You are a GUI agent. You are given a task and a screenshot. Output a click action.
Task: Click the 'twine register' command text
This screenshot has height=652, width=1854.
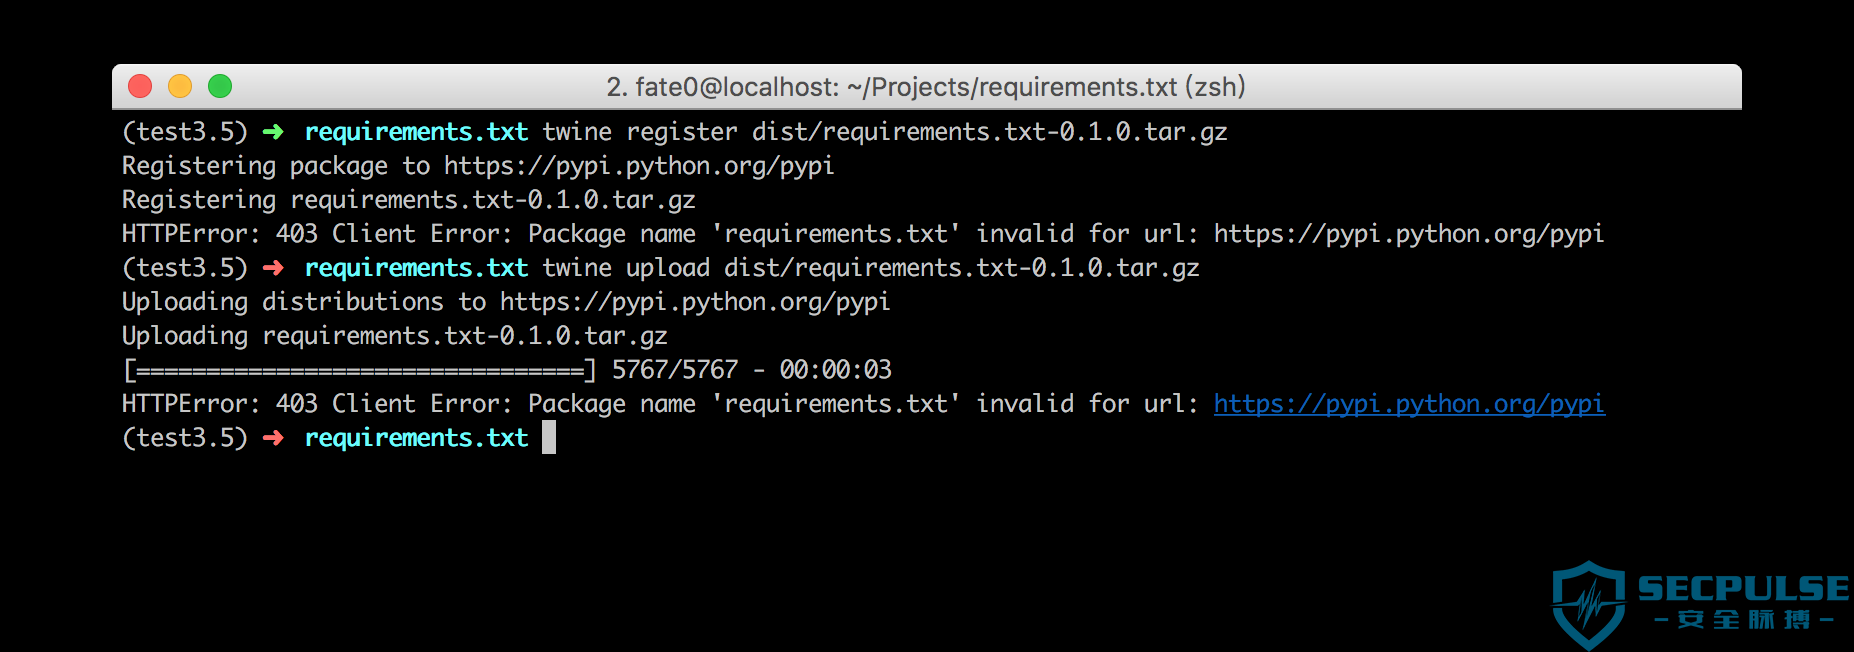tap(640, 132)
